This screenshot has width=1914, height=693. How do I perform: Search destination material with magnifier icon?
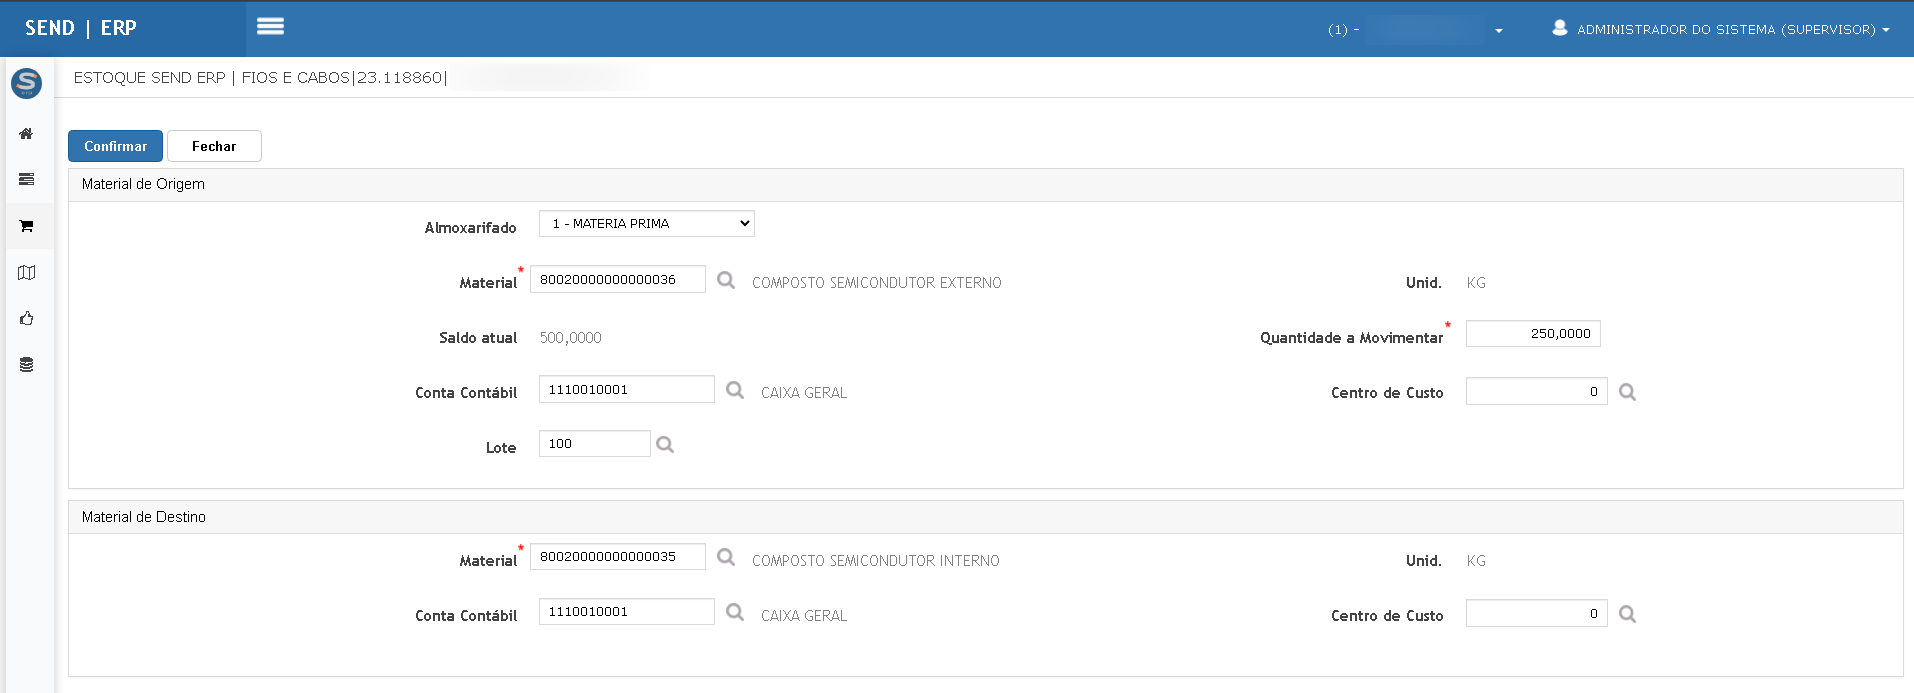click(x=726, y=558)
